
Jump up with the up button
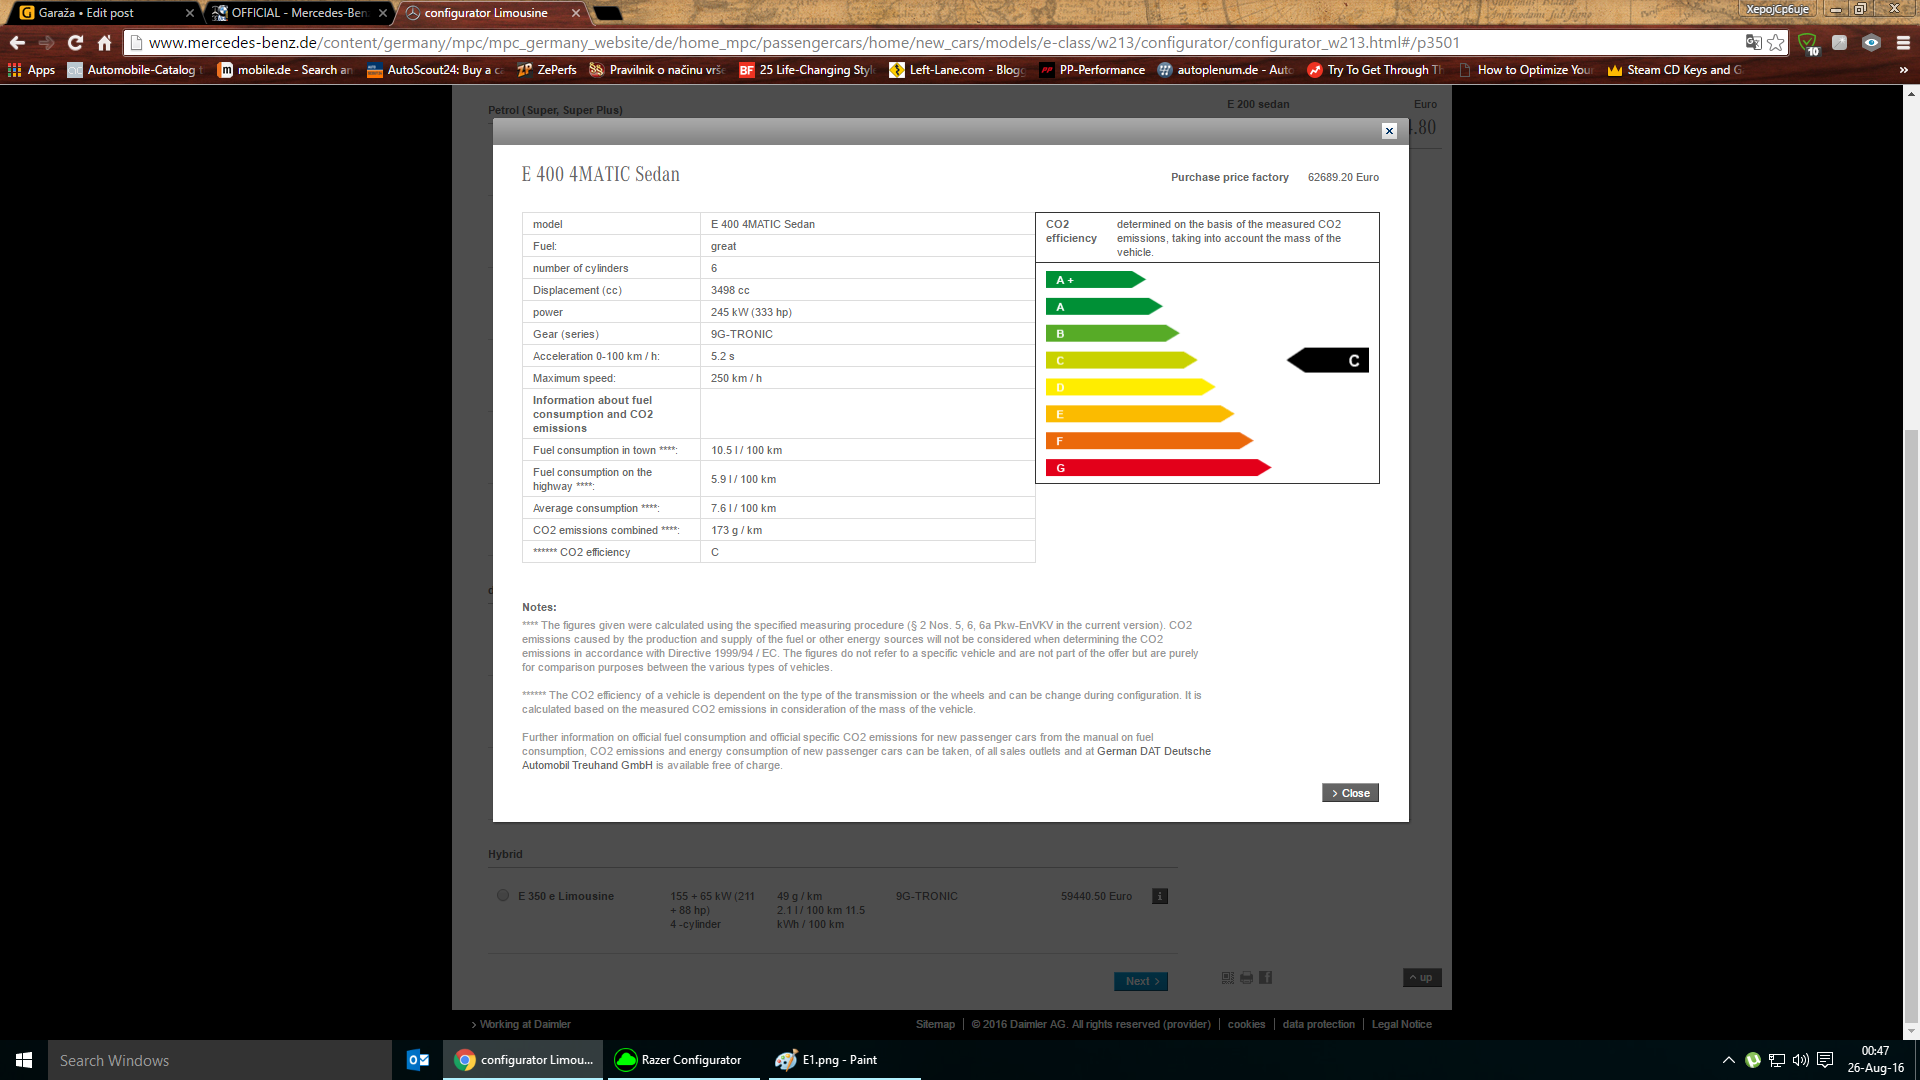[x=1422, y=978]
